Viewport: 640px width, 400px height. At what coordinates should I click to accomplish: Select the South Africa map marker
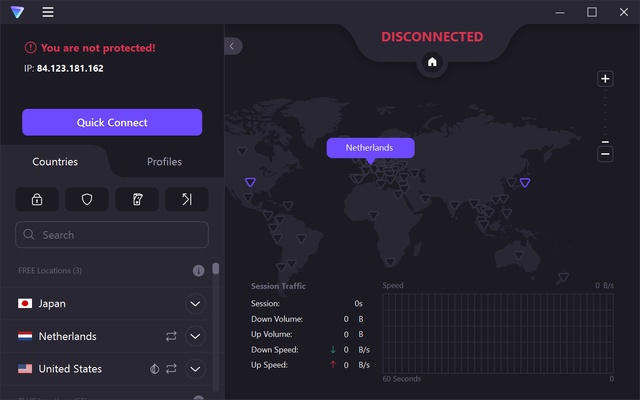point(390,262)
